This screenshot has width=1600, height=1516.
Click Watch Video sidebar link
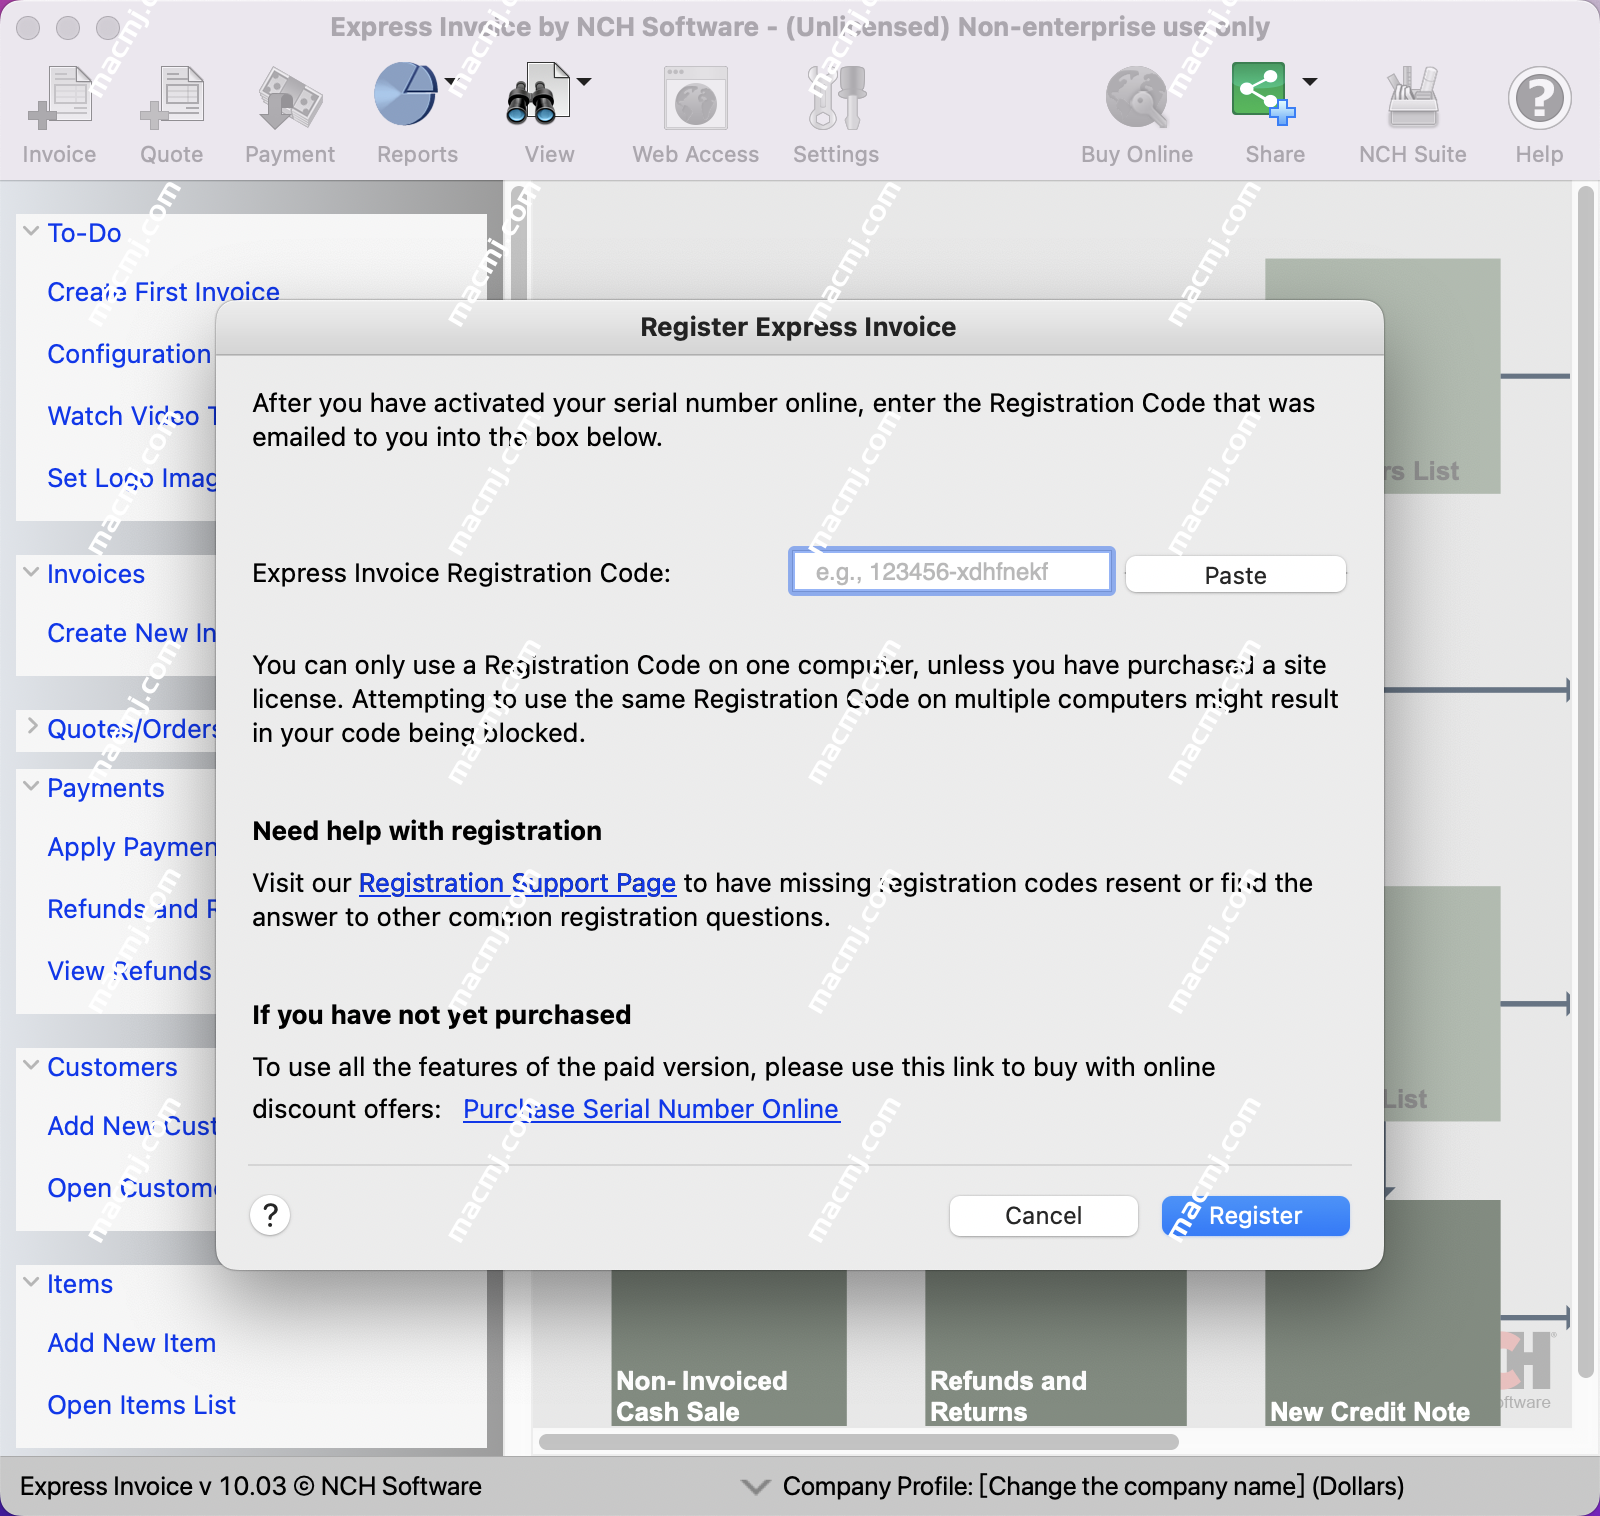click(132, 416)
